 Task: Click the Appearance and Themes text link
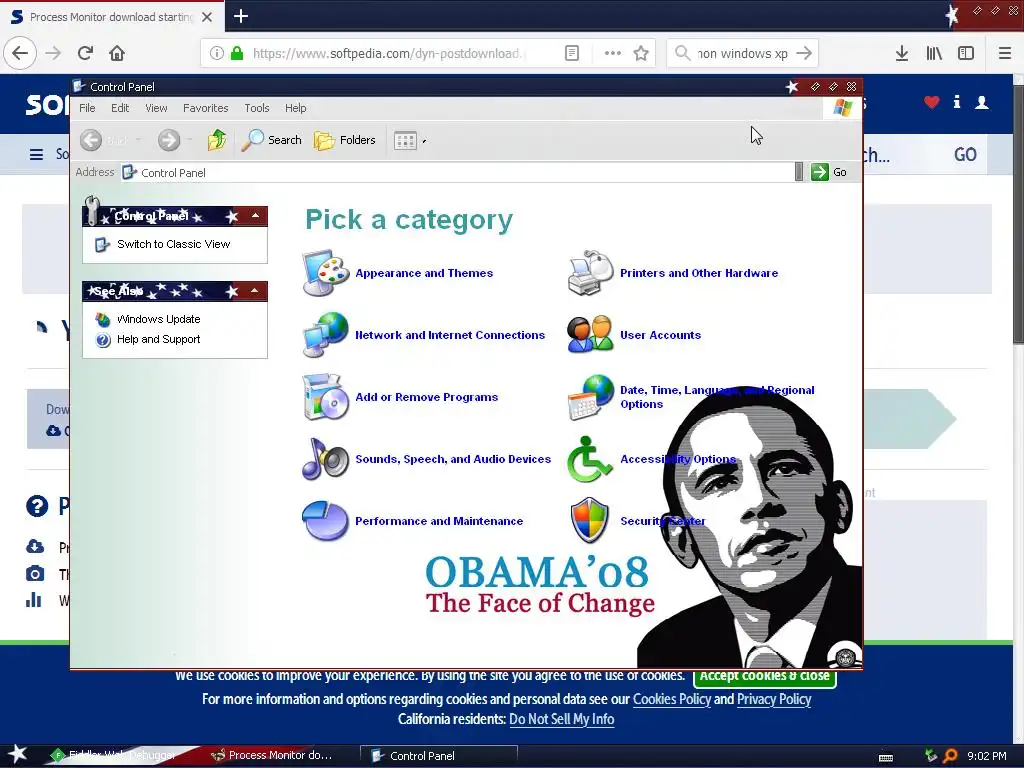424,273
